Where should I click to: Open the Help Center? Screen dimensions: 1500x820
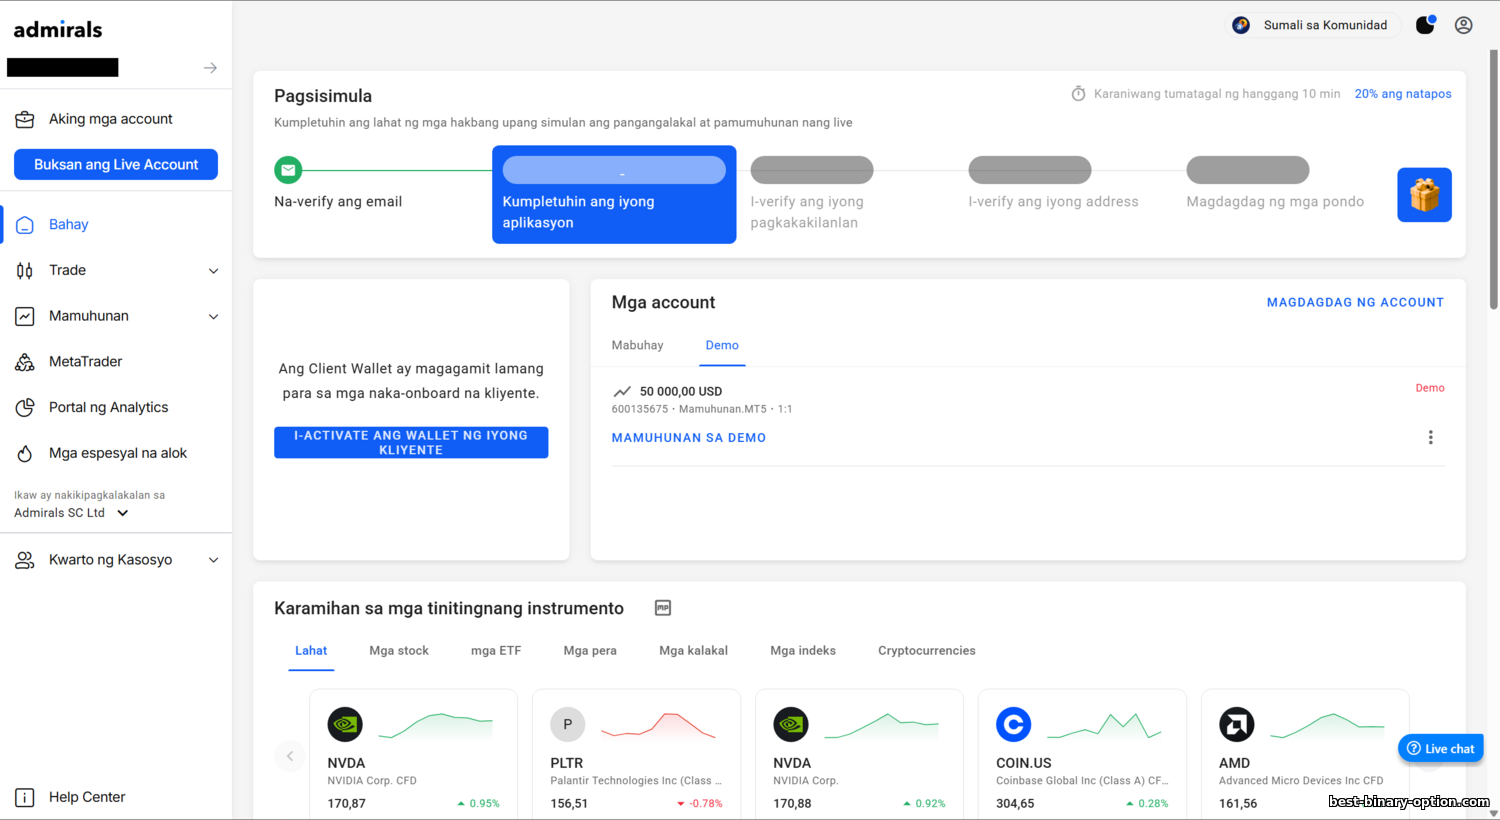point(86,797)
